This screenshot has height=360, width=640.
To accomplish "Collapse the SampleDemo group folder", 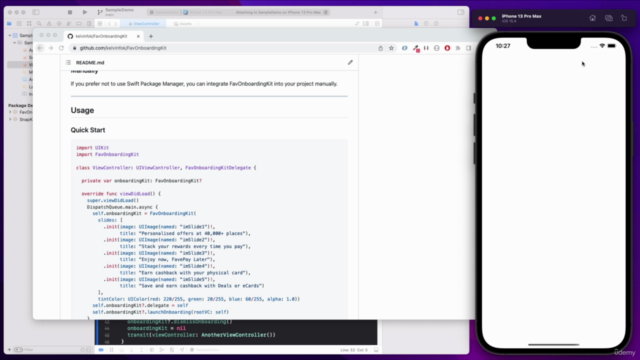I will pos(15,42).
